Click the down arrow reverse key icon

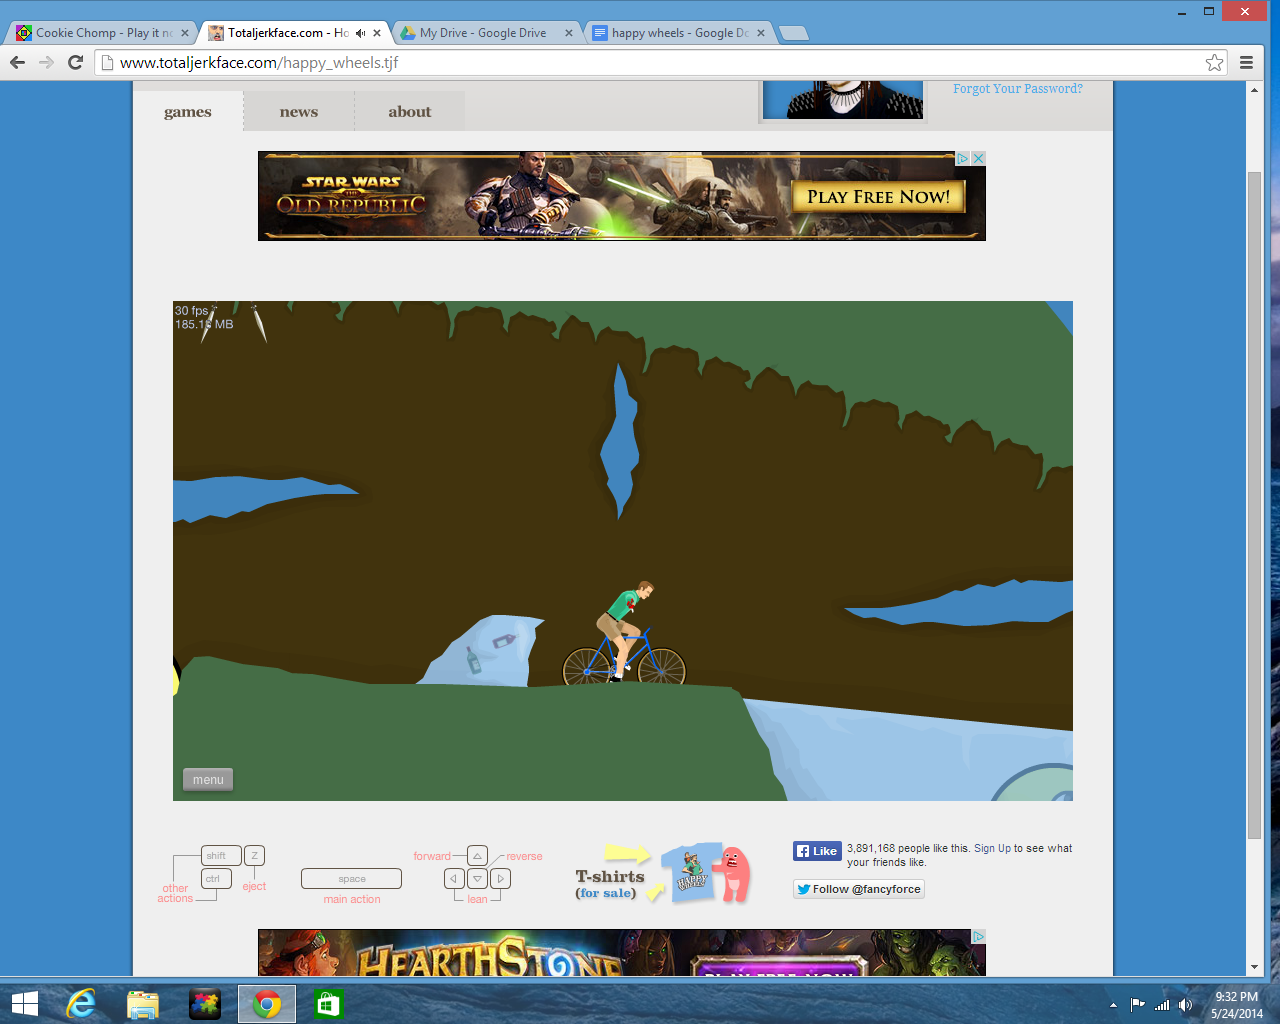click(477, 879)
